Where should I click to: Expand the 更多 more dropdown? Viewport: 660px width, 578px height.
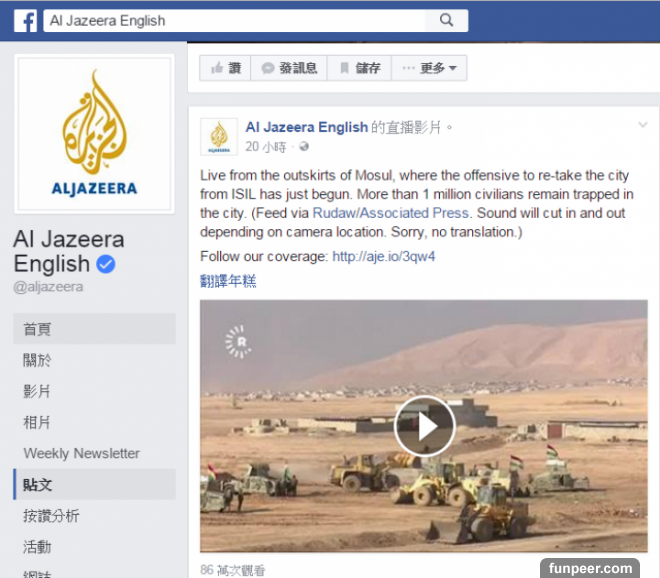(x=429, y=68)
